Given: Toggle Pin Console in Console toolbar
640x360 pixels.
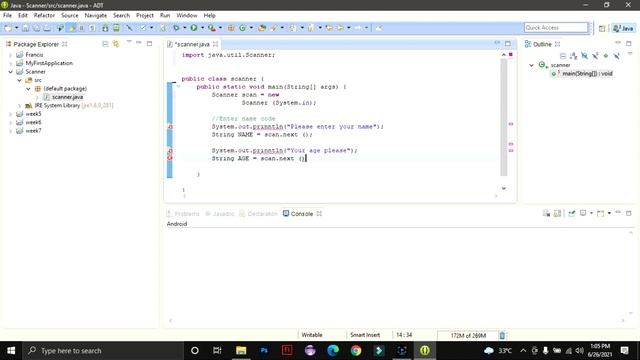Looking at the screenshot, I should tap(572, 213).
